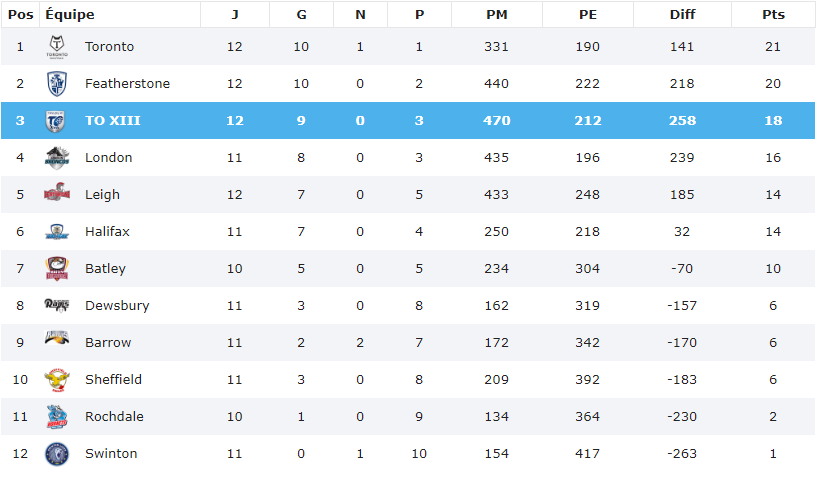Click the Halifax team logo

[x=57, y=232]
